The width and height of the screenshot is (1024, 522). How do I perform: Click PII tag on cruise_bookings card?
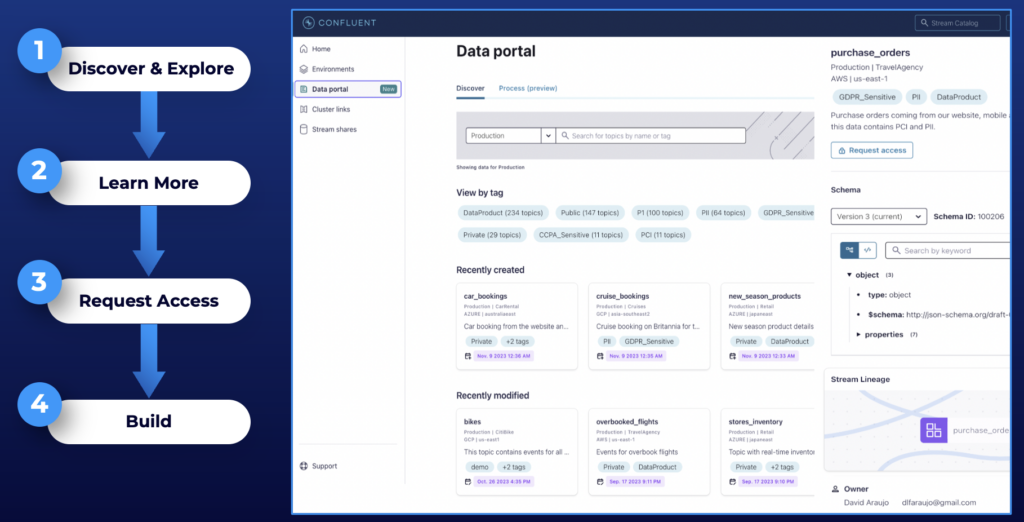pos(607,341)
